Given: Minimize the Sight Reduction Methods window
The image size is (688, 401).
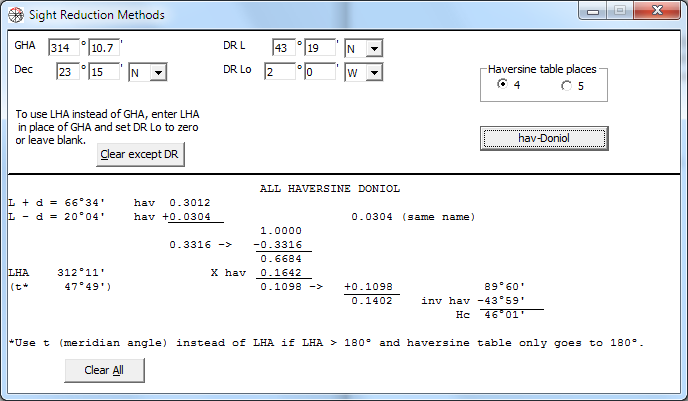Looking at the screenshot, I should [597, 12].
